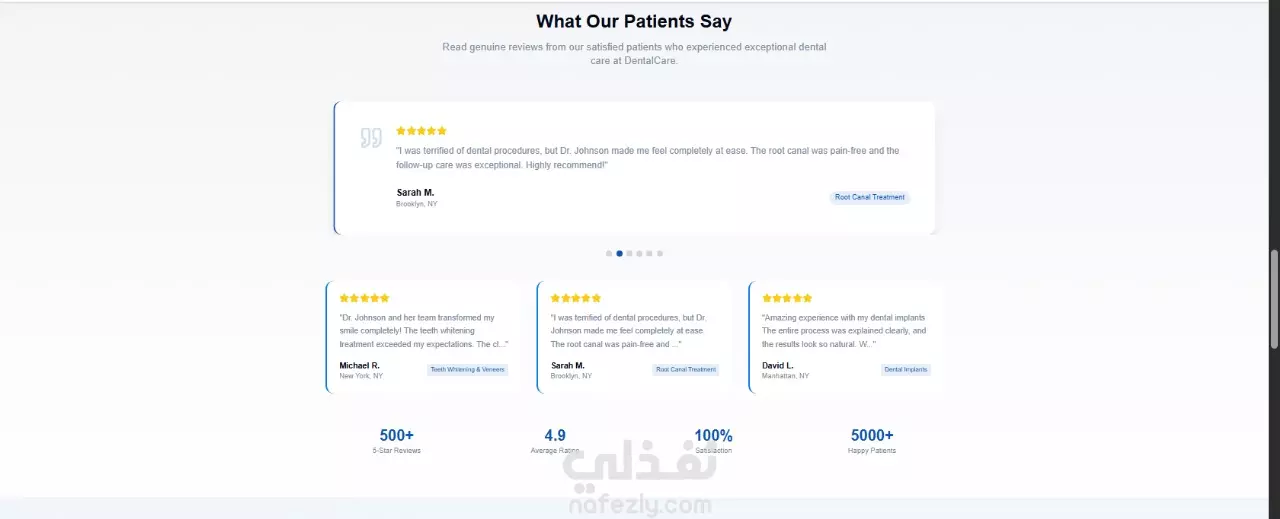Viewport: 1280px width, 519px height.
Task: Select the fifth carousel dot
Action: [649, 254]
